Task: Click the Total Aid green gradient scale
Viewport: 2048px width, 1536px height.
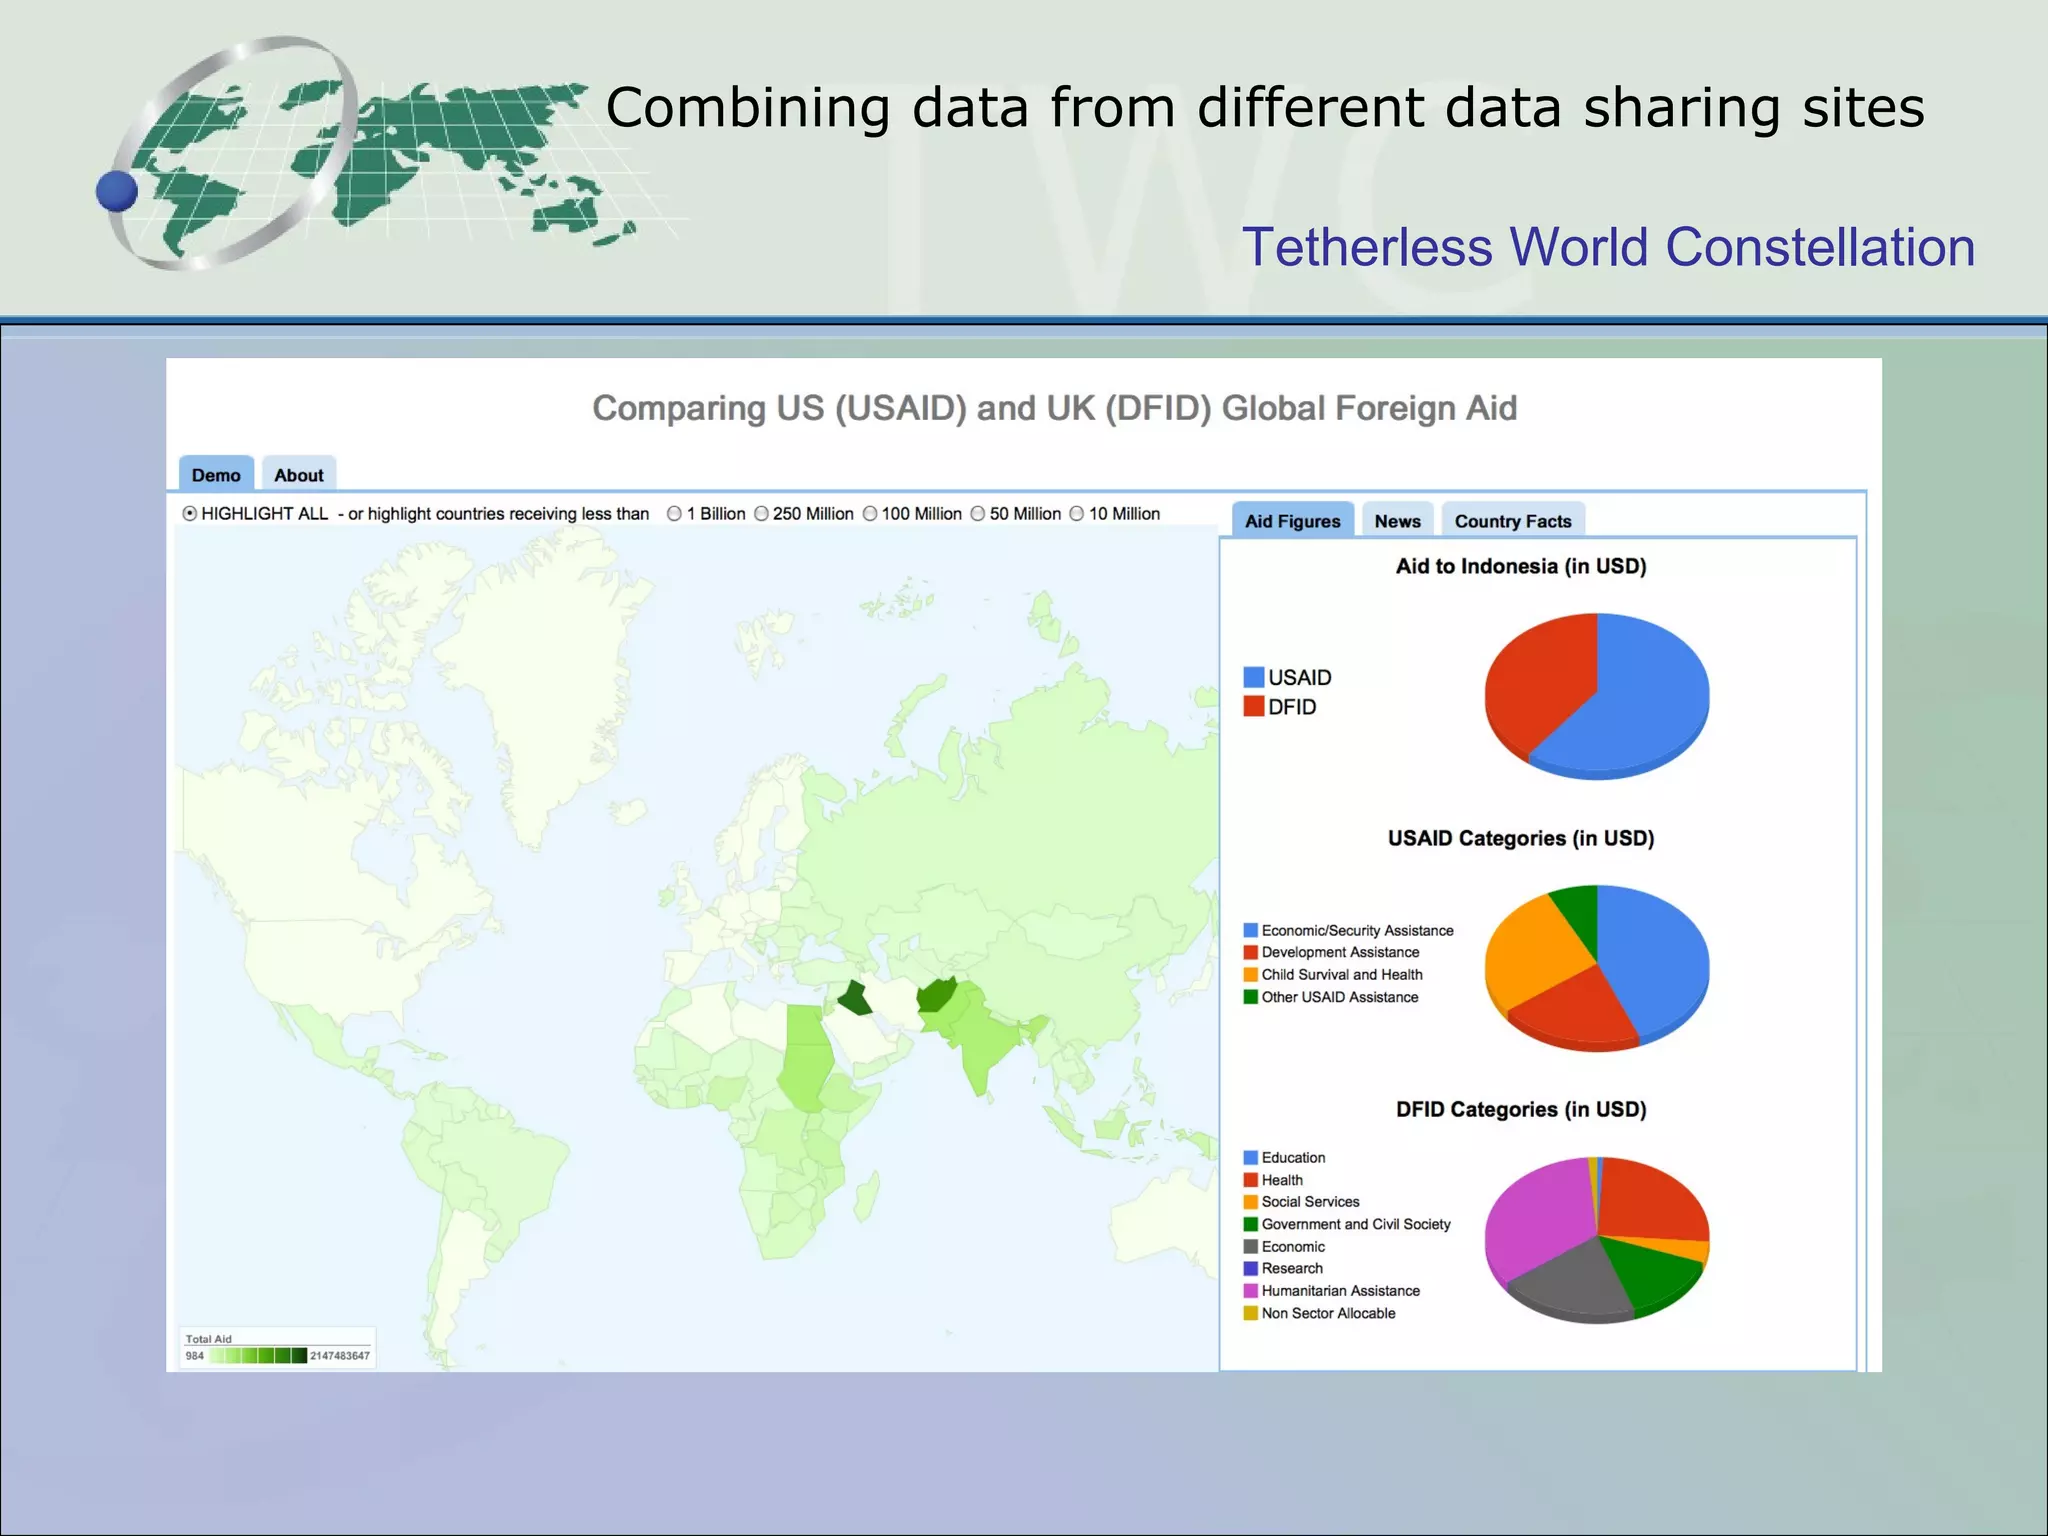Action: click(x=258, y=1356)
